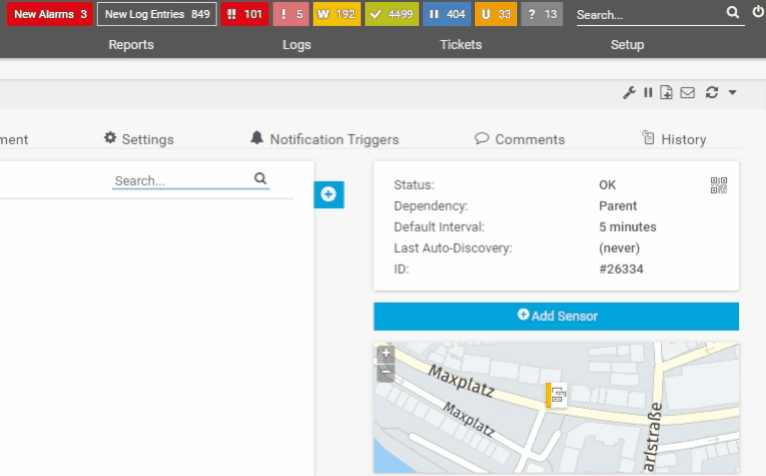Click the logout power icon
This screenshot has height=476, width=766.
tap(758, 13)
